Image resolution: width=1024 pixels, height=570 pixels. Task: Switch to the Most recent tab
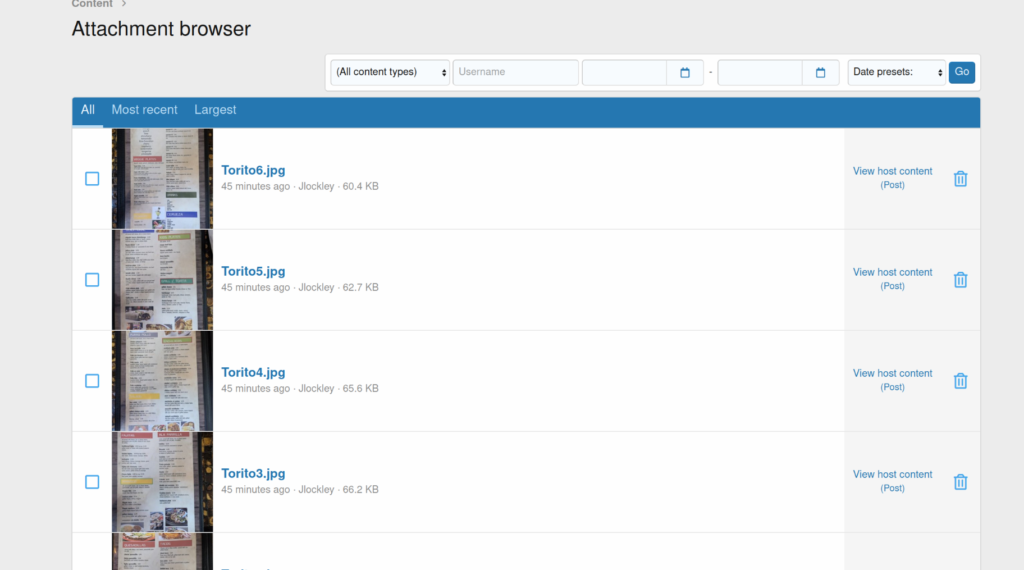pyautogui.click(x=144, y=110)
